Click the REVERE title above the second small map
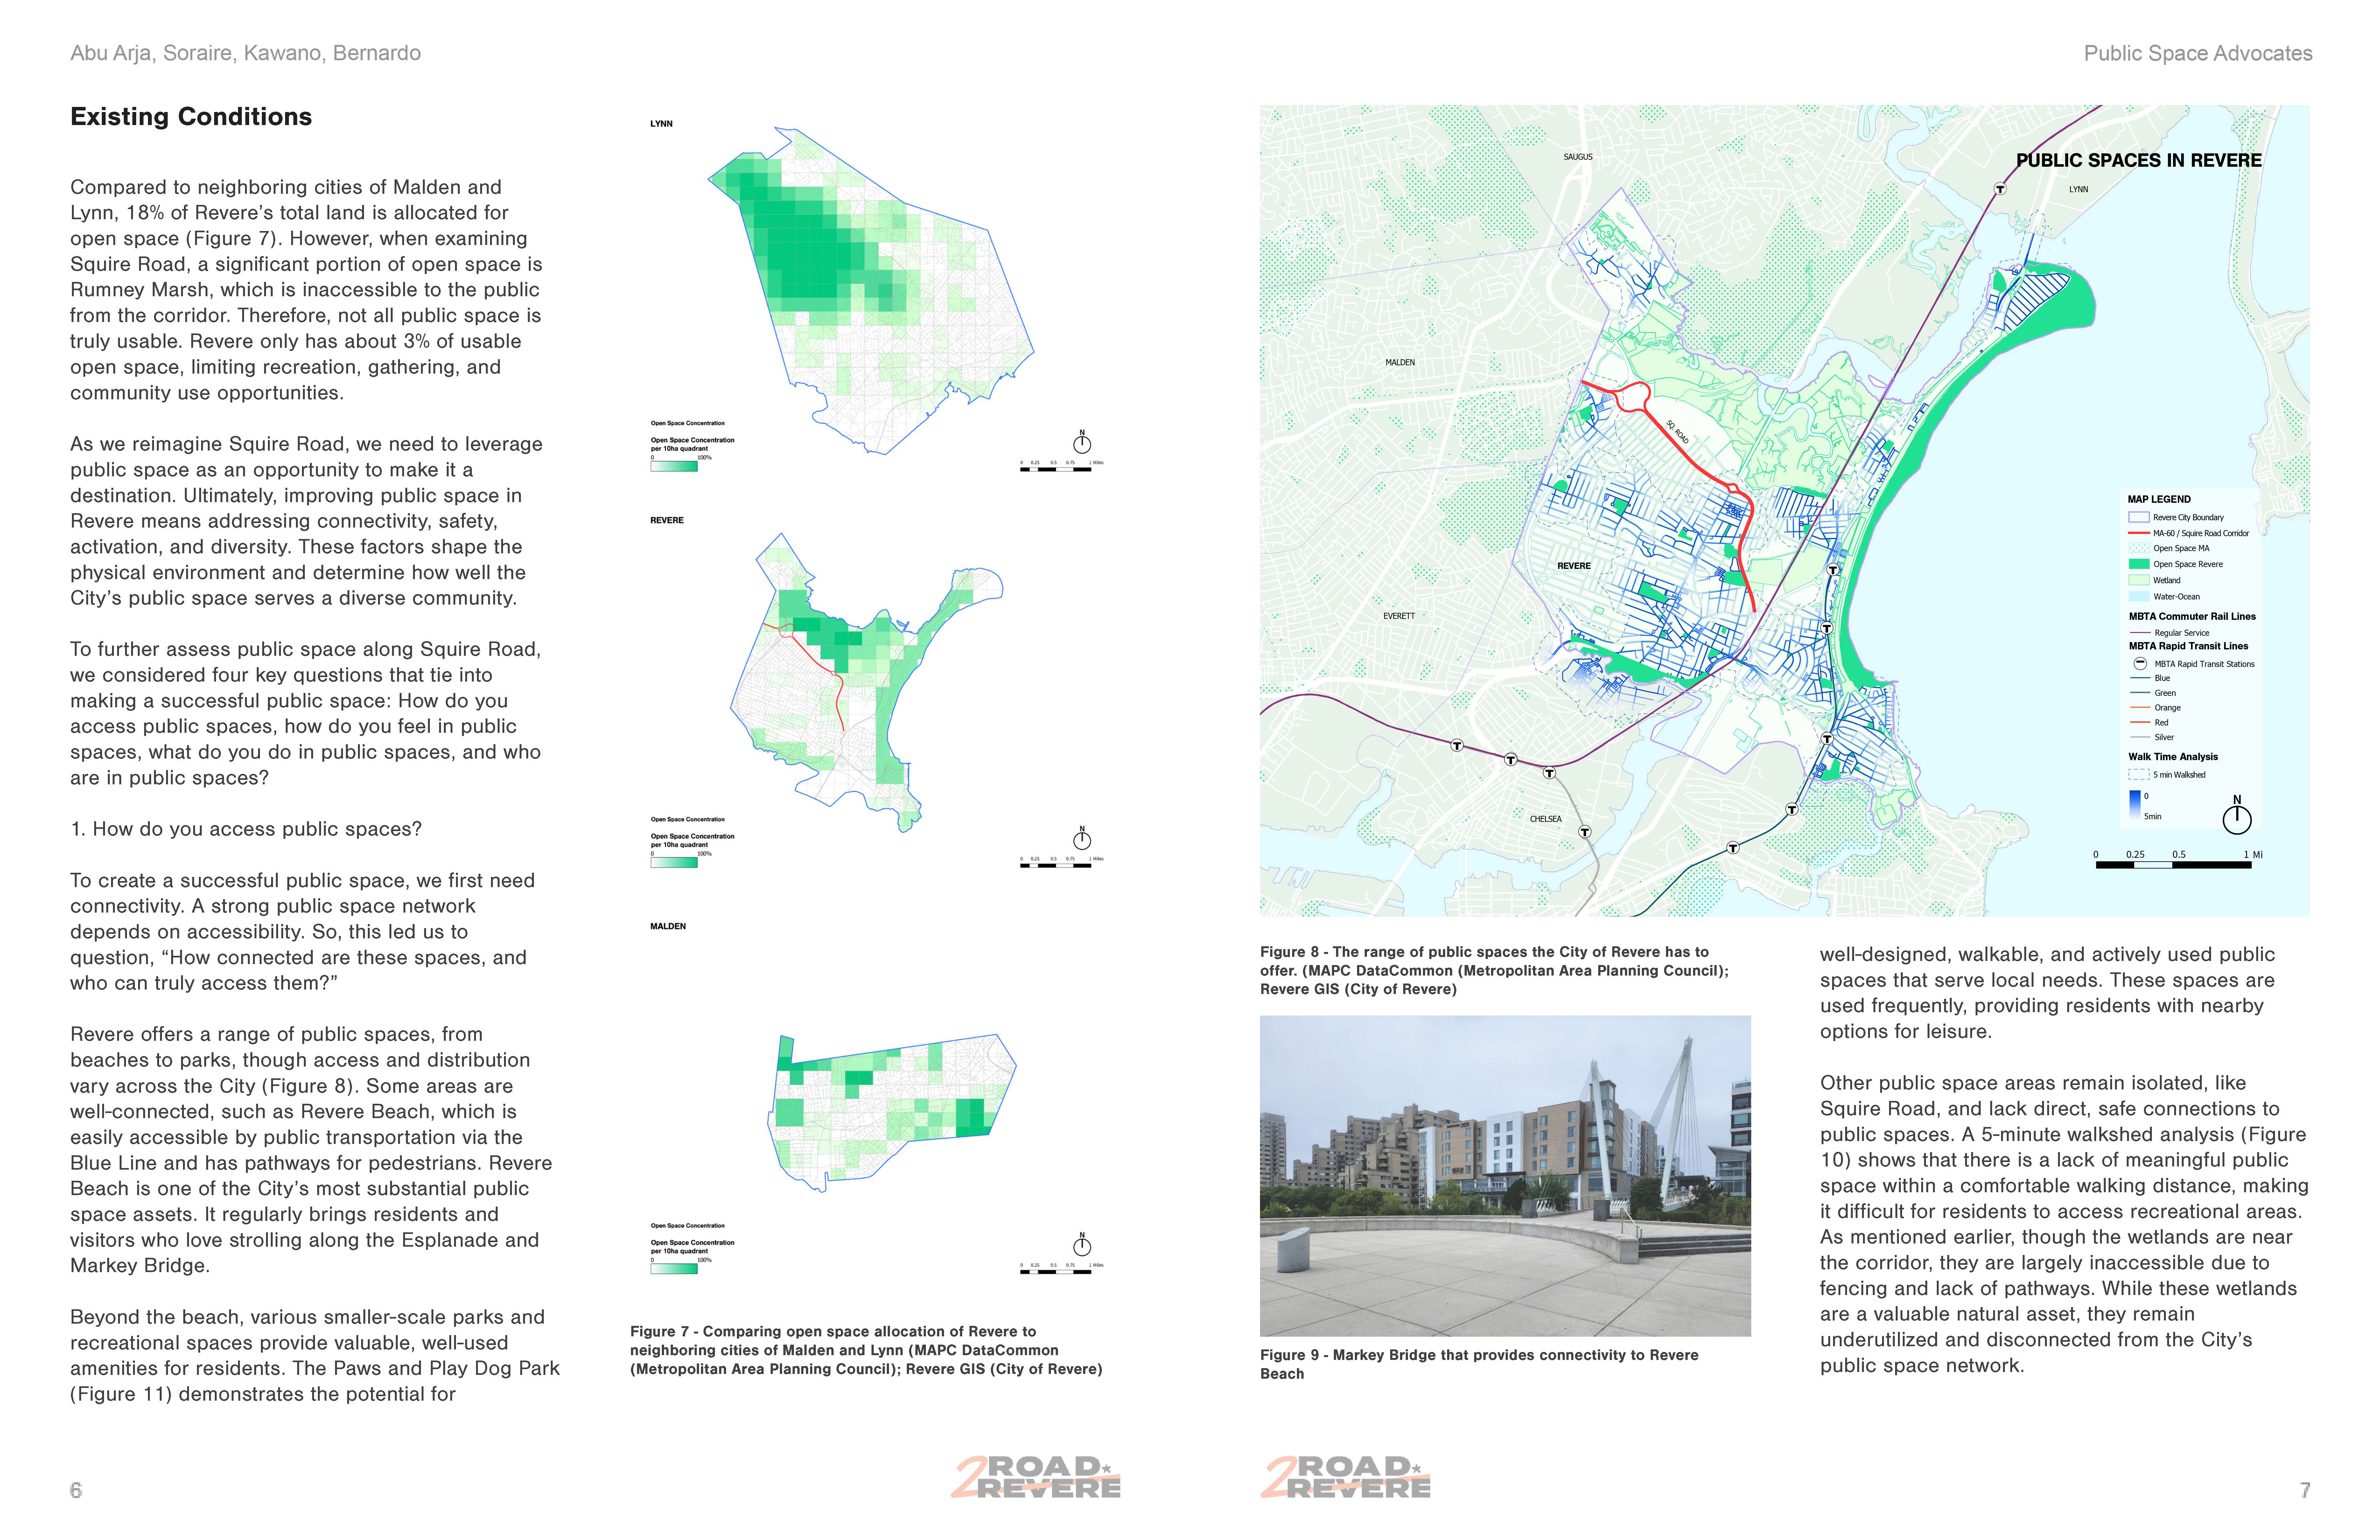 point(667,520)
